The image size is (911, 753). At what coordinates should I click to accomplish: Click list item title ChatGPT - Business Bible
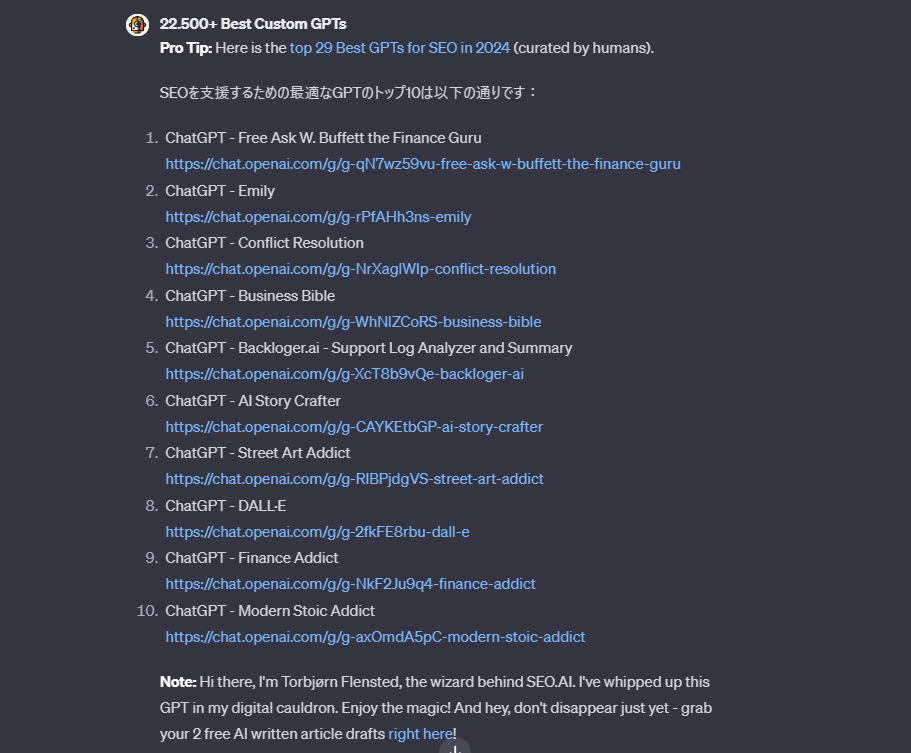[x=250, y=296]
